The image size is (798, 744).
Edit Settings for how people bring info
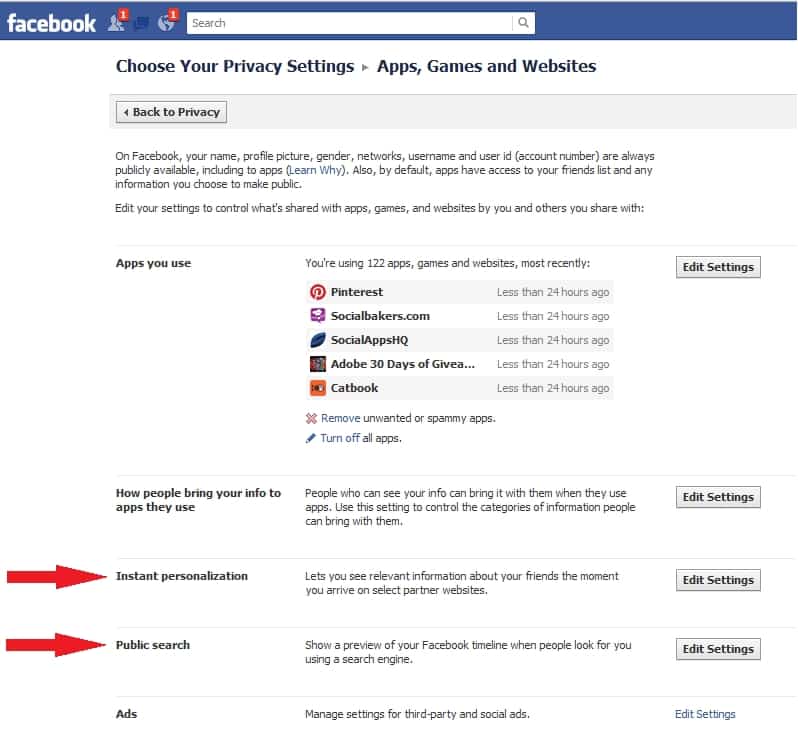click(718, 497)
